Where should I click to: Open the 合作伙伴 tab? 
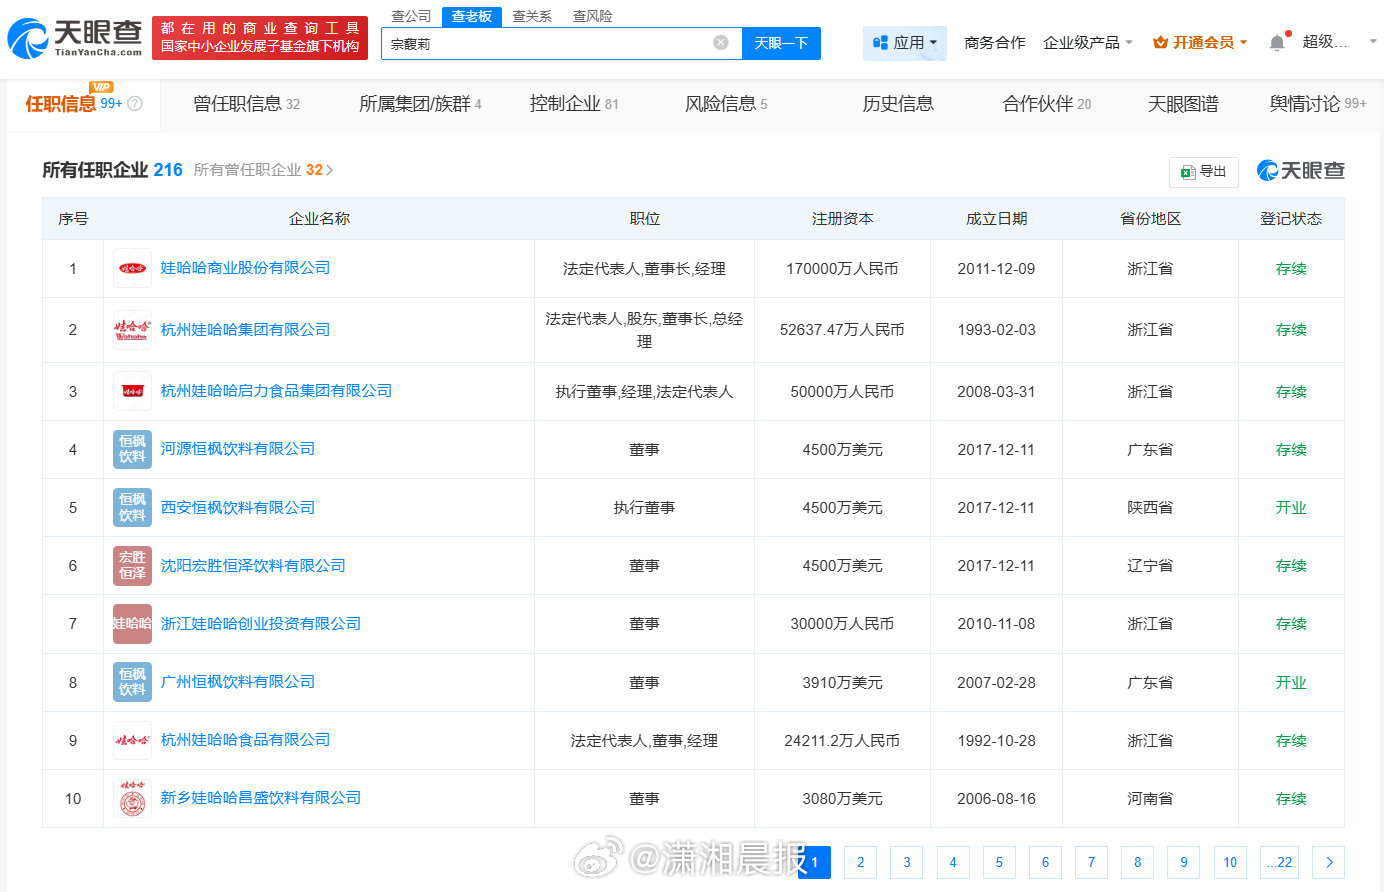(1047, 103)
